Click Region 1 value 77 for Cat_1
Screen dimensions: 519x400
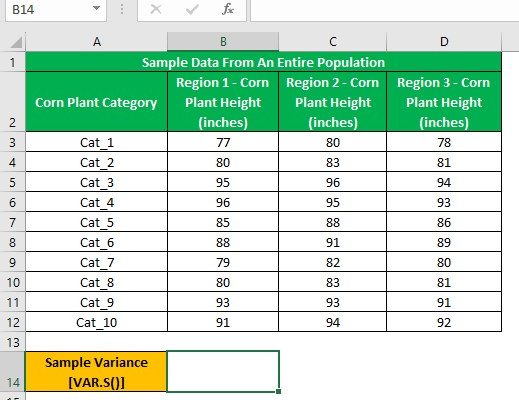[x=223, y=142]
